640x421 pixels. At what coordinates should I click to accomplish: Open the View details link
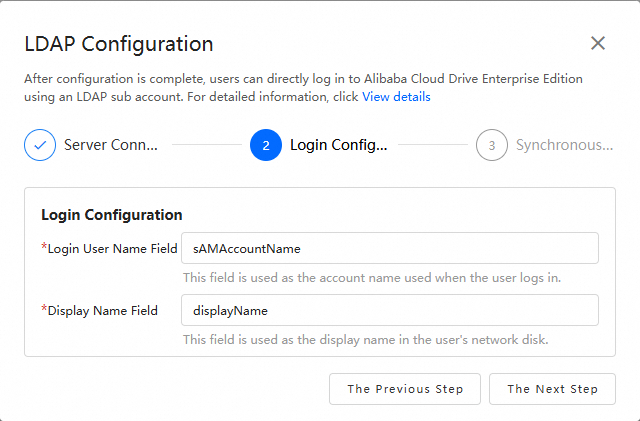[x=396, y=97]
